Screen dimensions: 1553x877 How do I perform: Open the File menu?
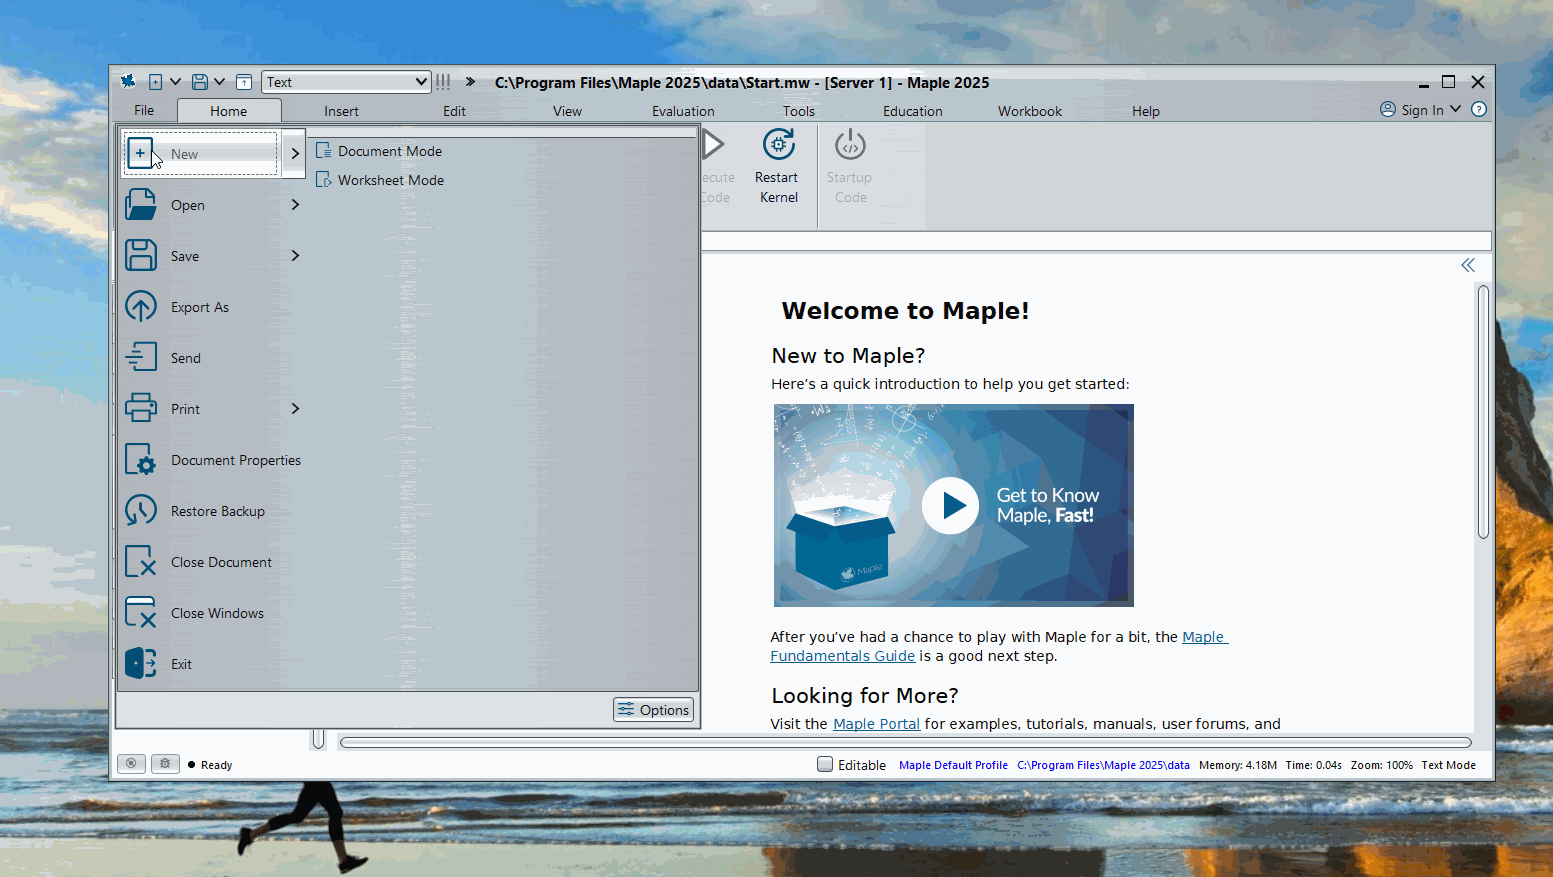tap(144, 111)
